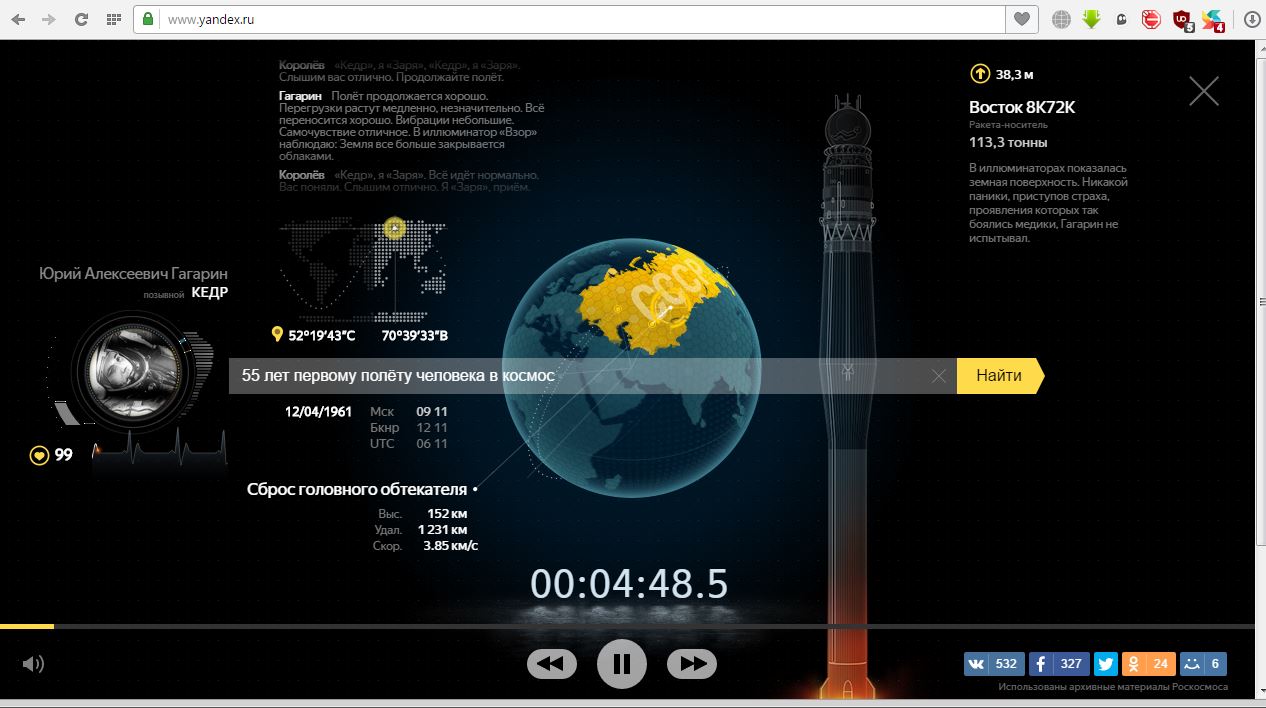Click Юрий Алексеевич Гагарин name
This screenshot has width=1266, height=708.
click(x=134, y=273)
